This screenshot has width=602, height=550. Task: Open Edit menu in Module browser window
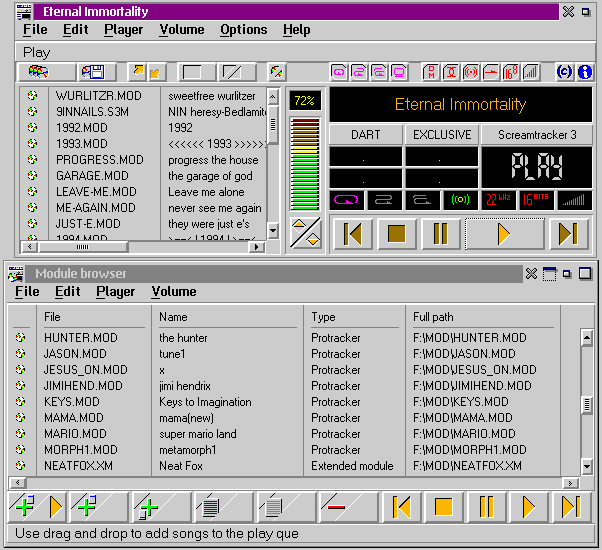(68, 292)
